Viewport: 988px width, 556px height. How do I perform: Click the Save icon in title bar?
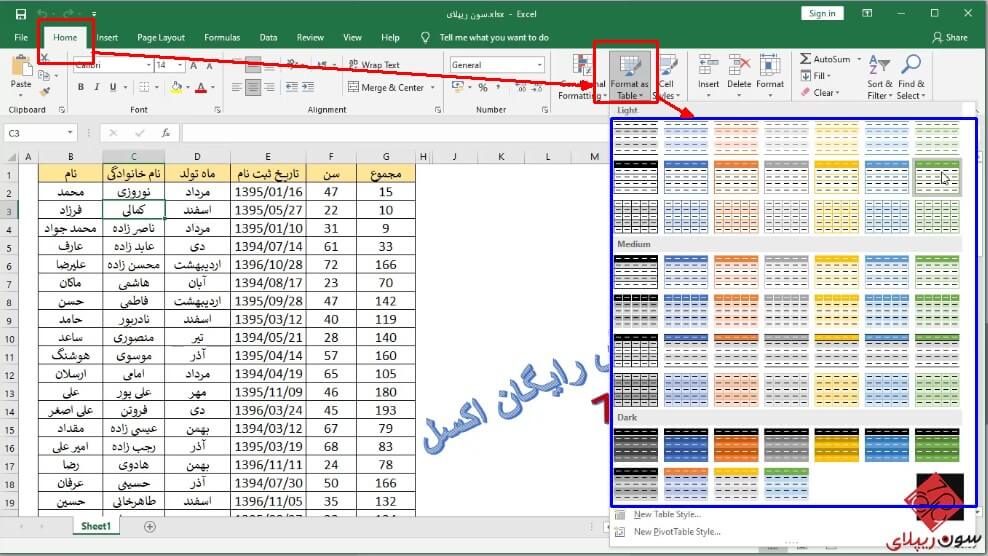click(x=21, y=13)
